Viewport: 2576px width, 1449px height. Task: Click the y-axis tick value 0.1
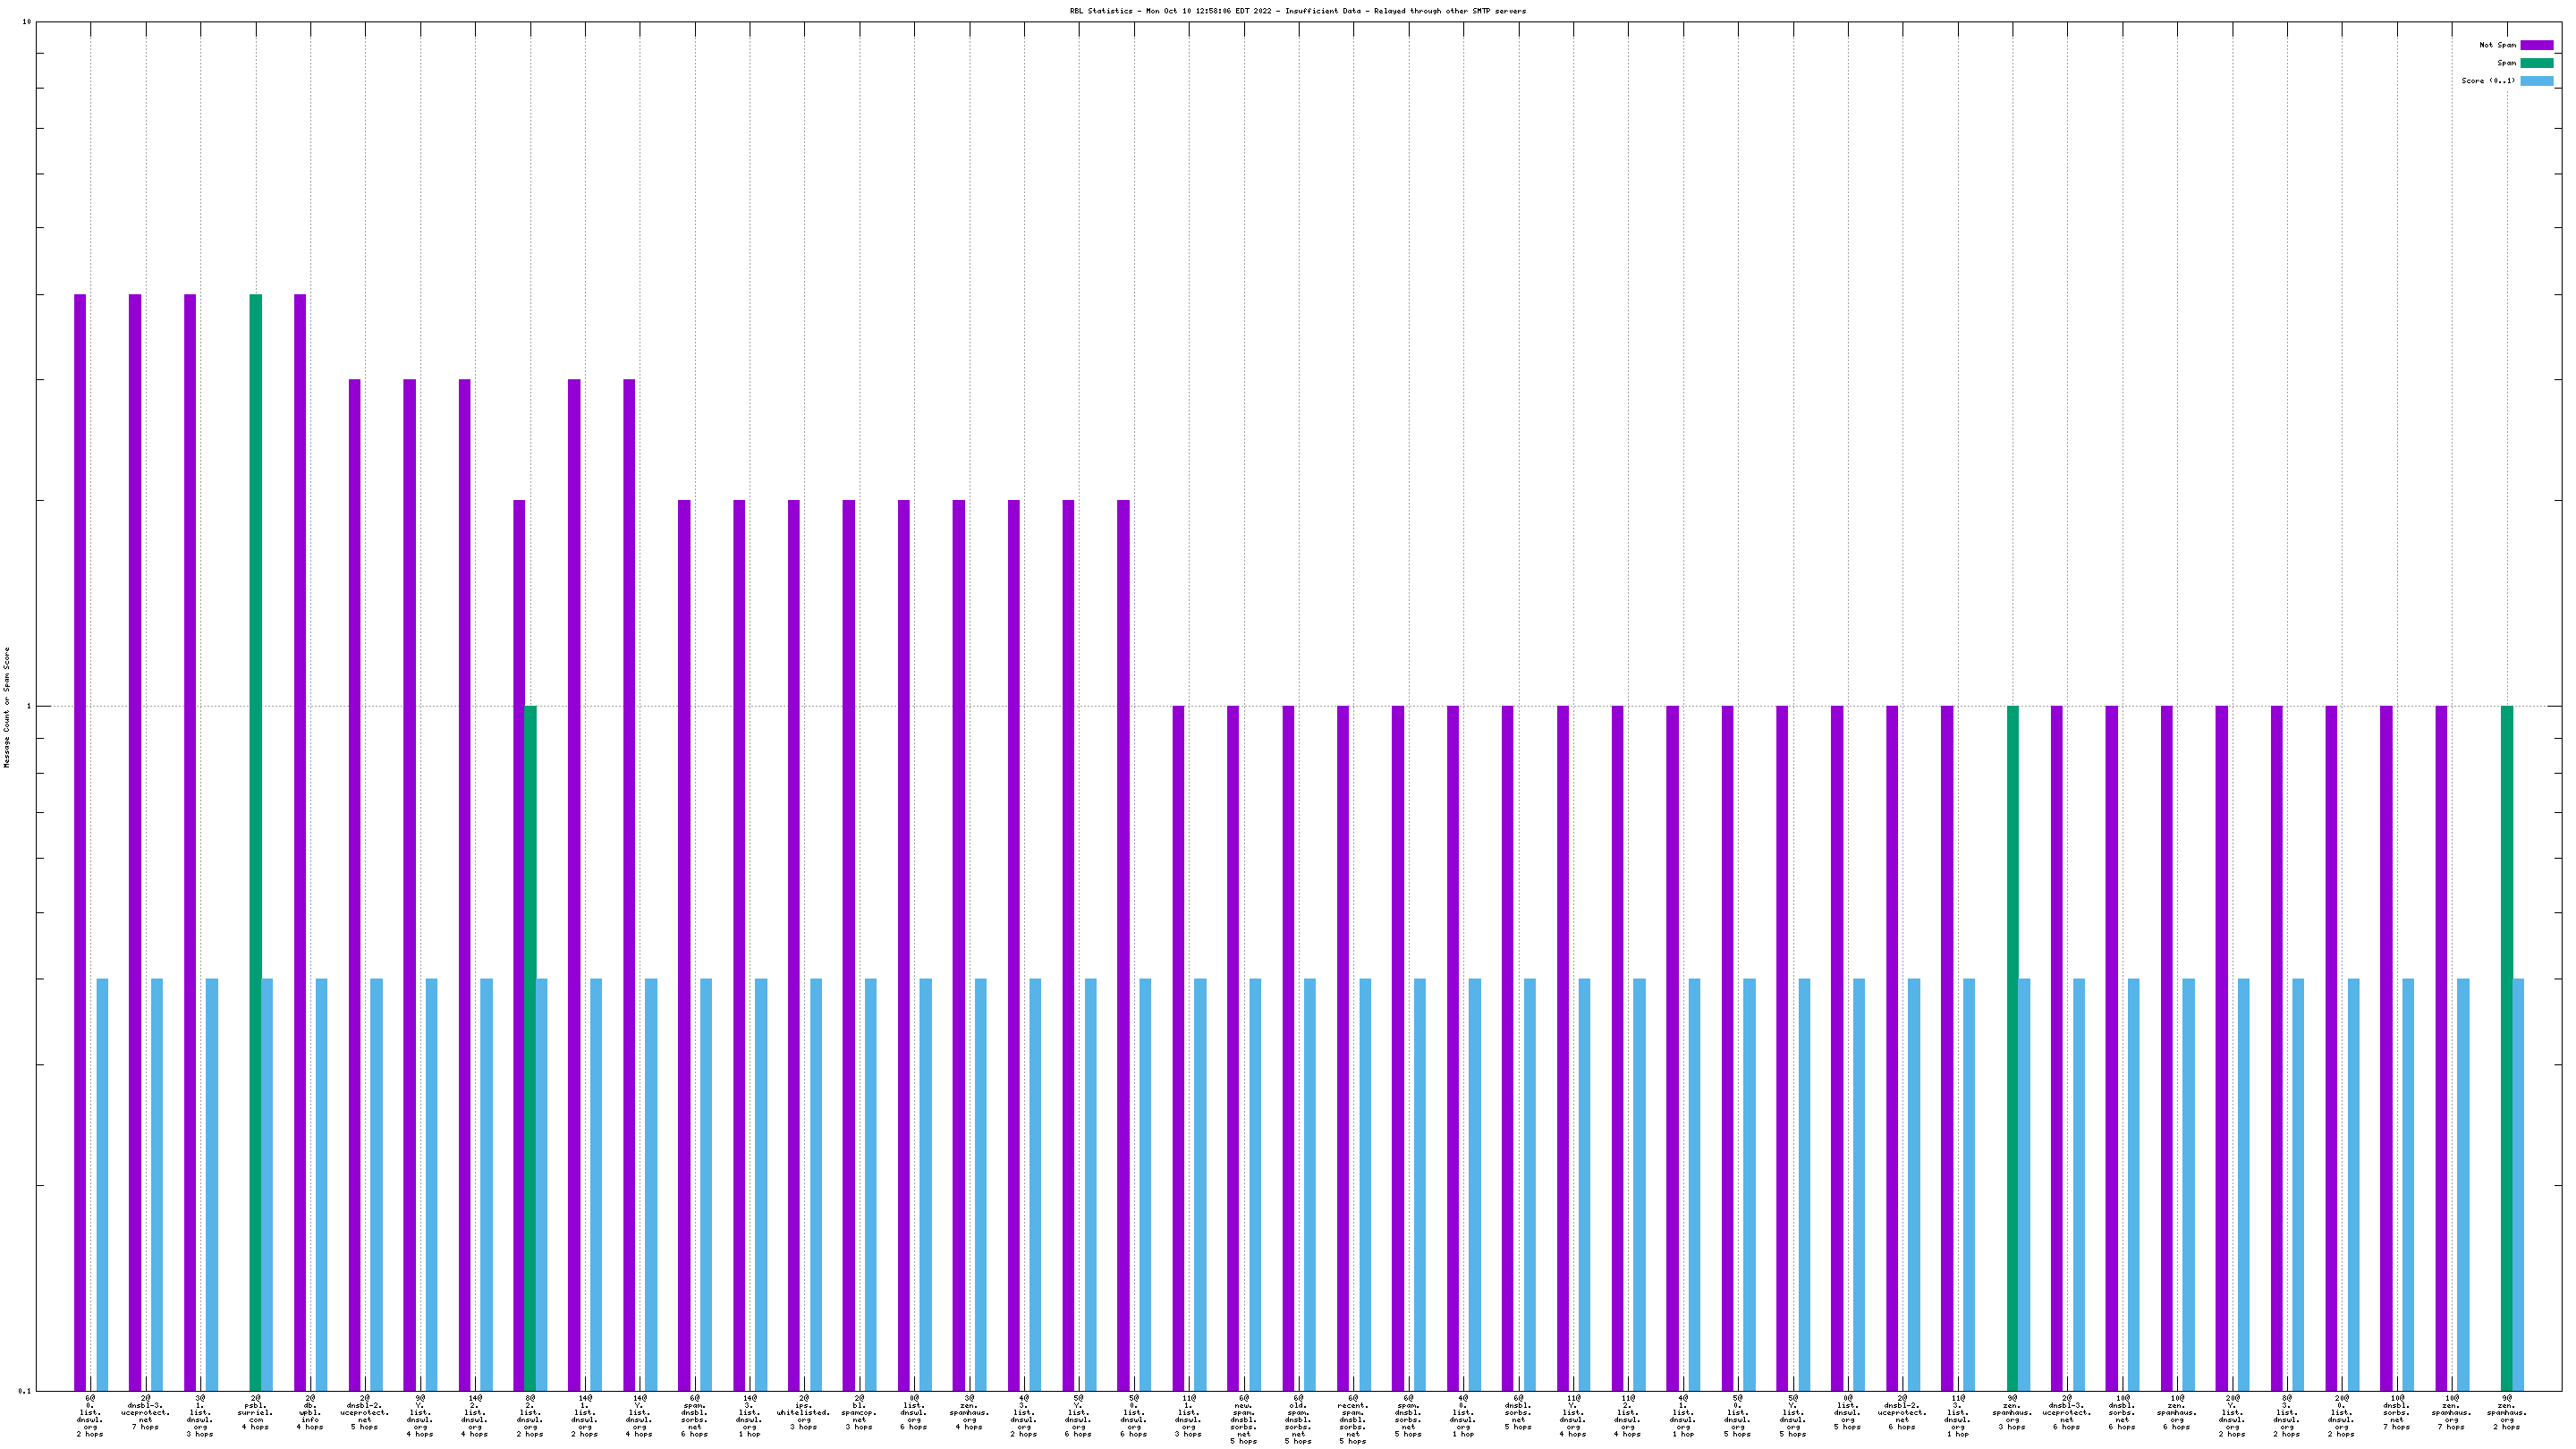(x=24, y=1391)
